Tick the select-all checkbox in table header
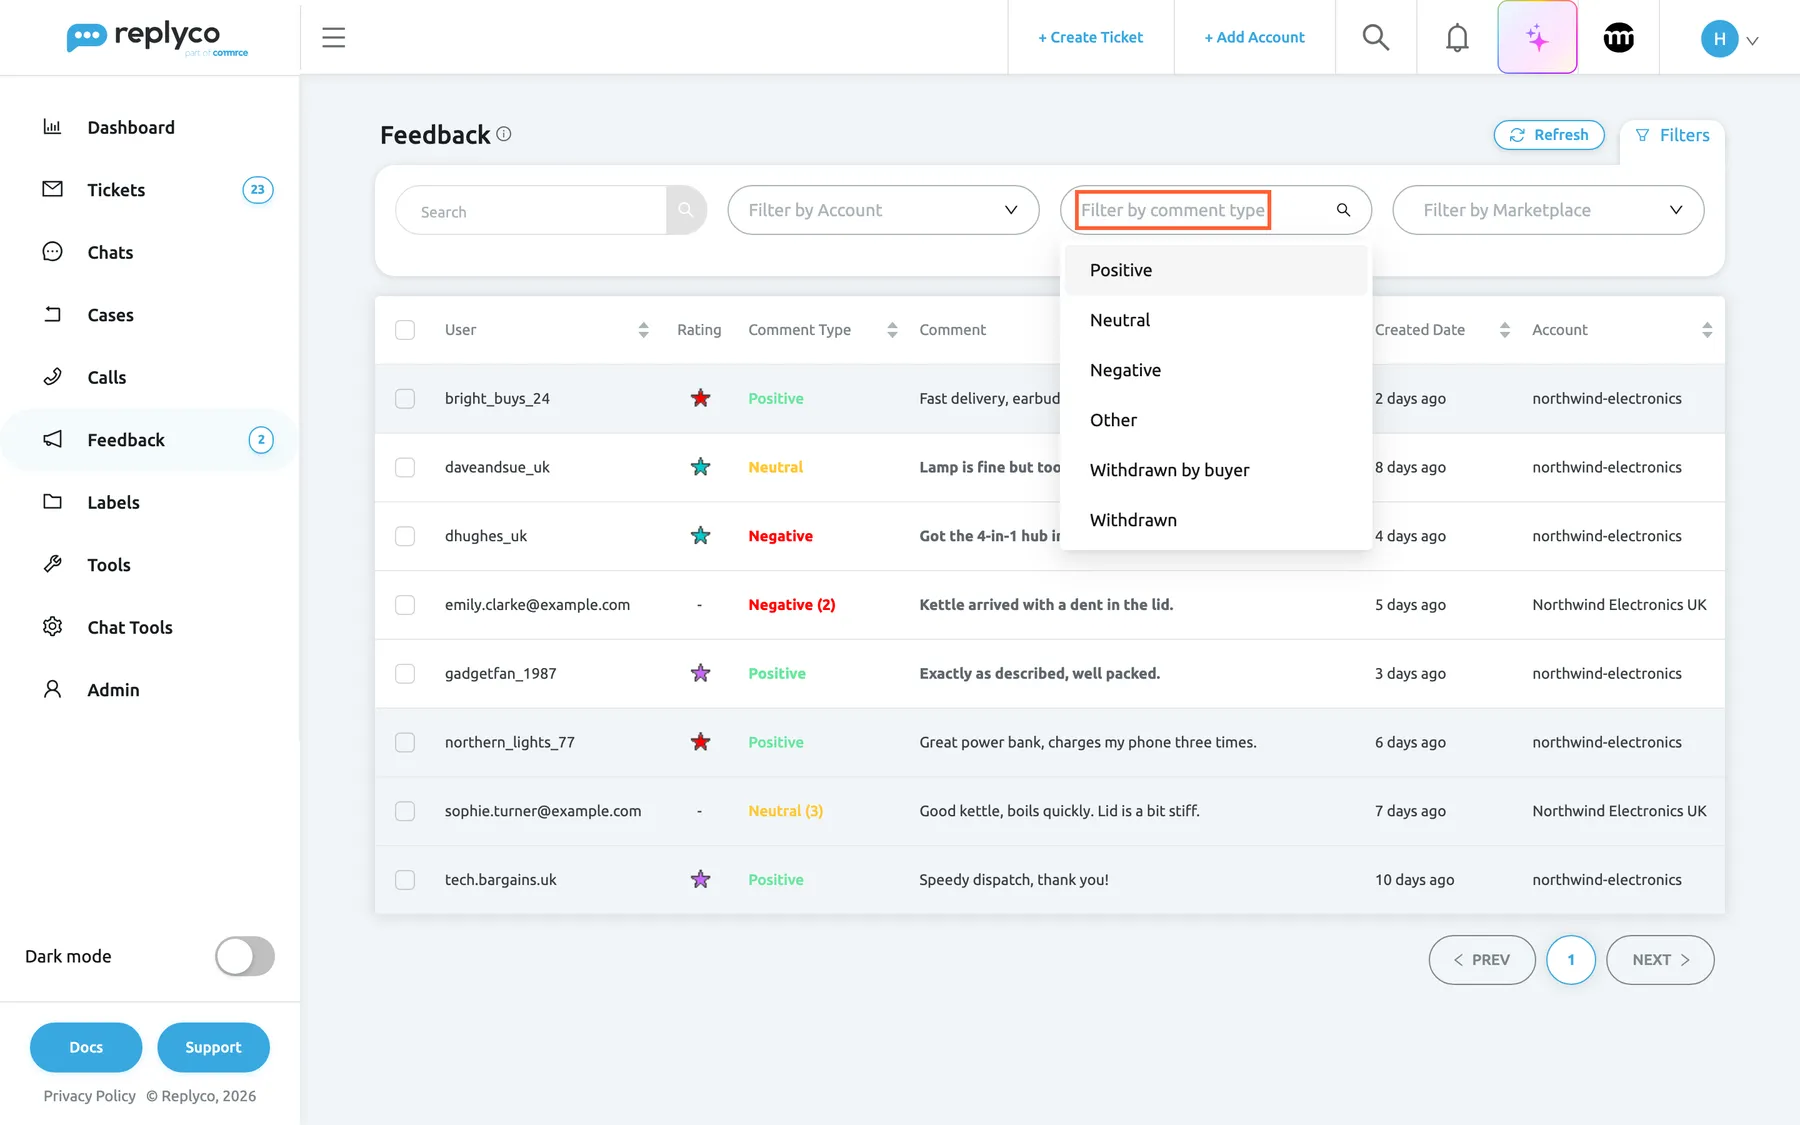Viewport: 1800px width, 1125px height. (x=405, y=330)
